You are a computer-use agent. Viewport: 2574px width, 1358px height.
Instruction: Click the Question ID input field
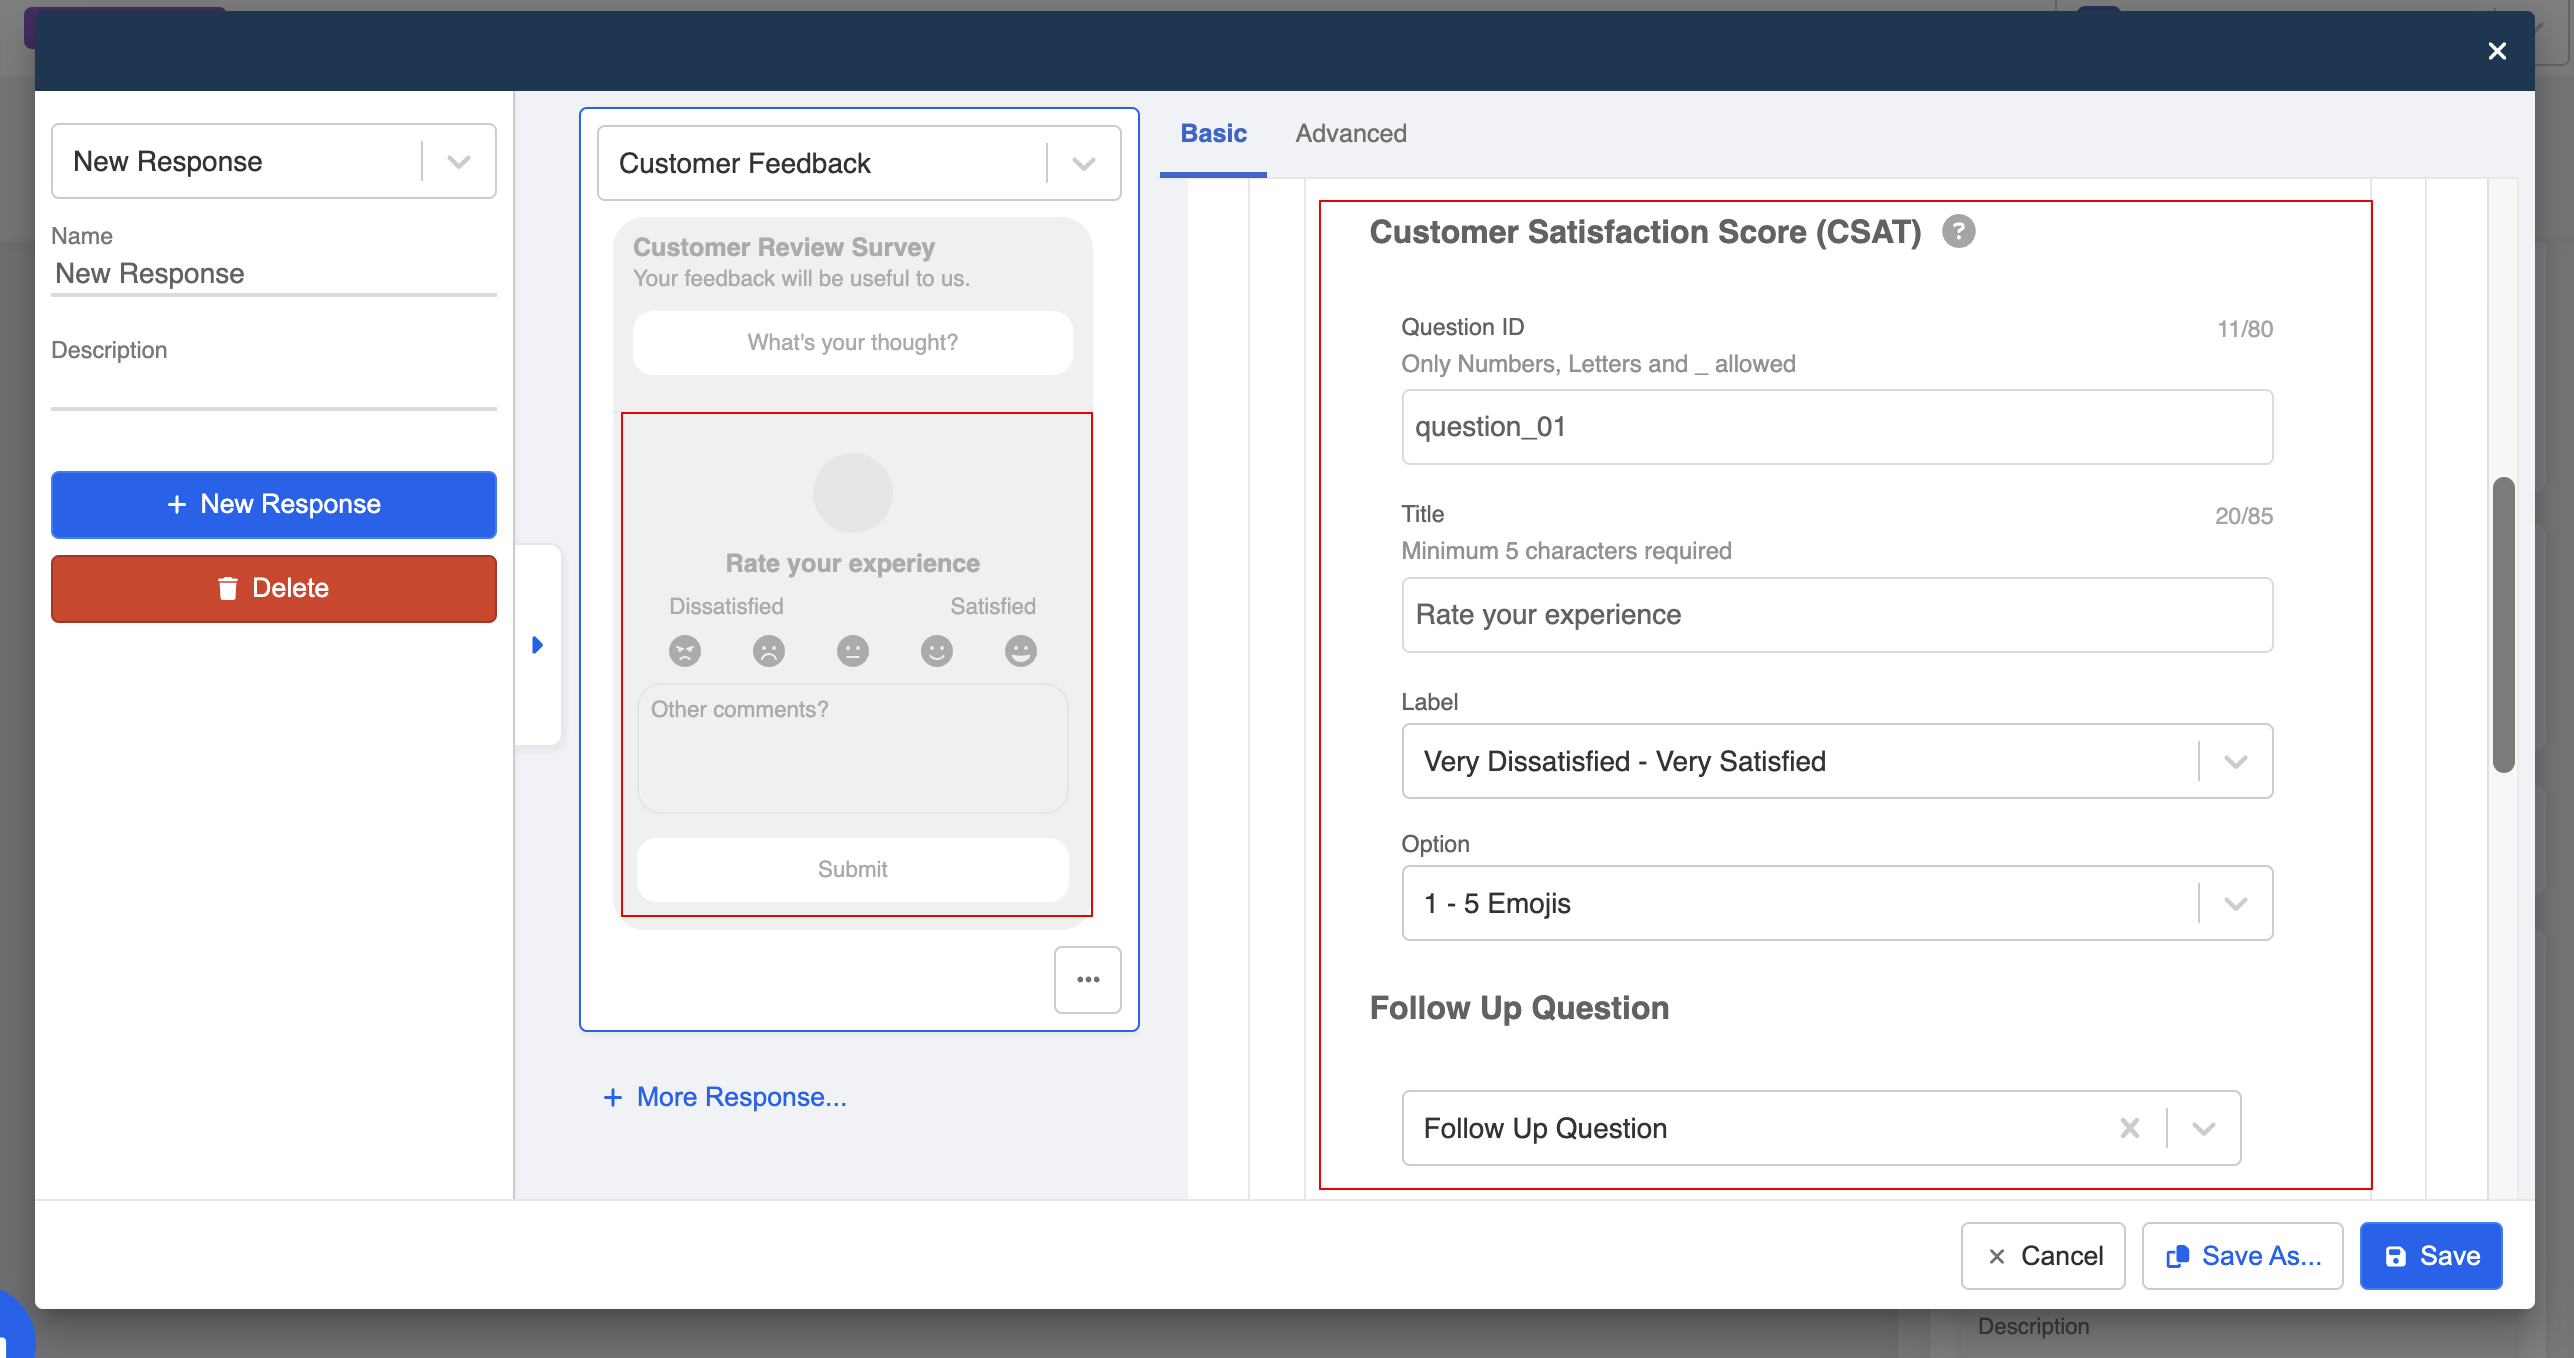(1837, 427)
